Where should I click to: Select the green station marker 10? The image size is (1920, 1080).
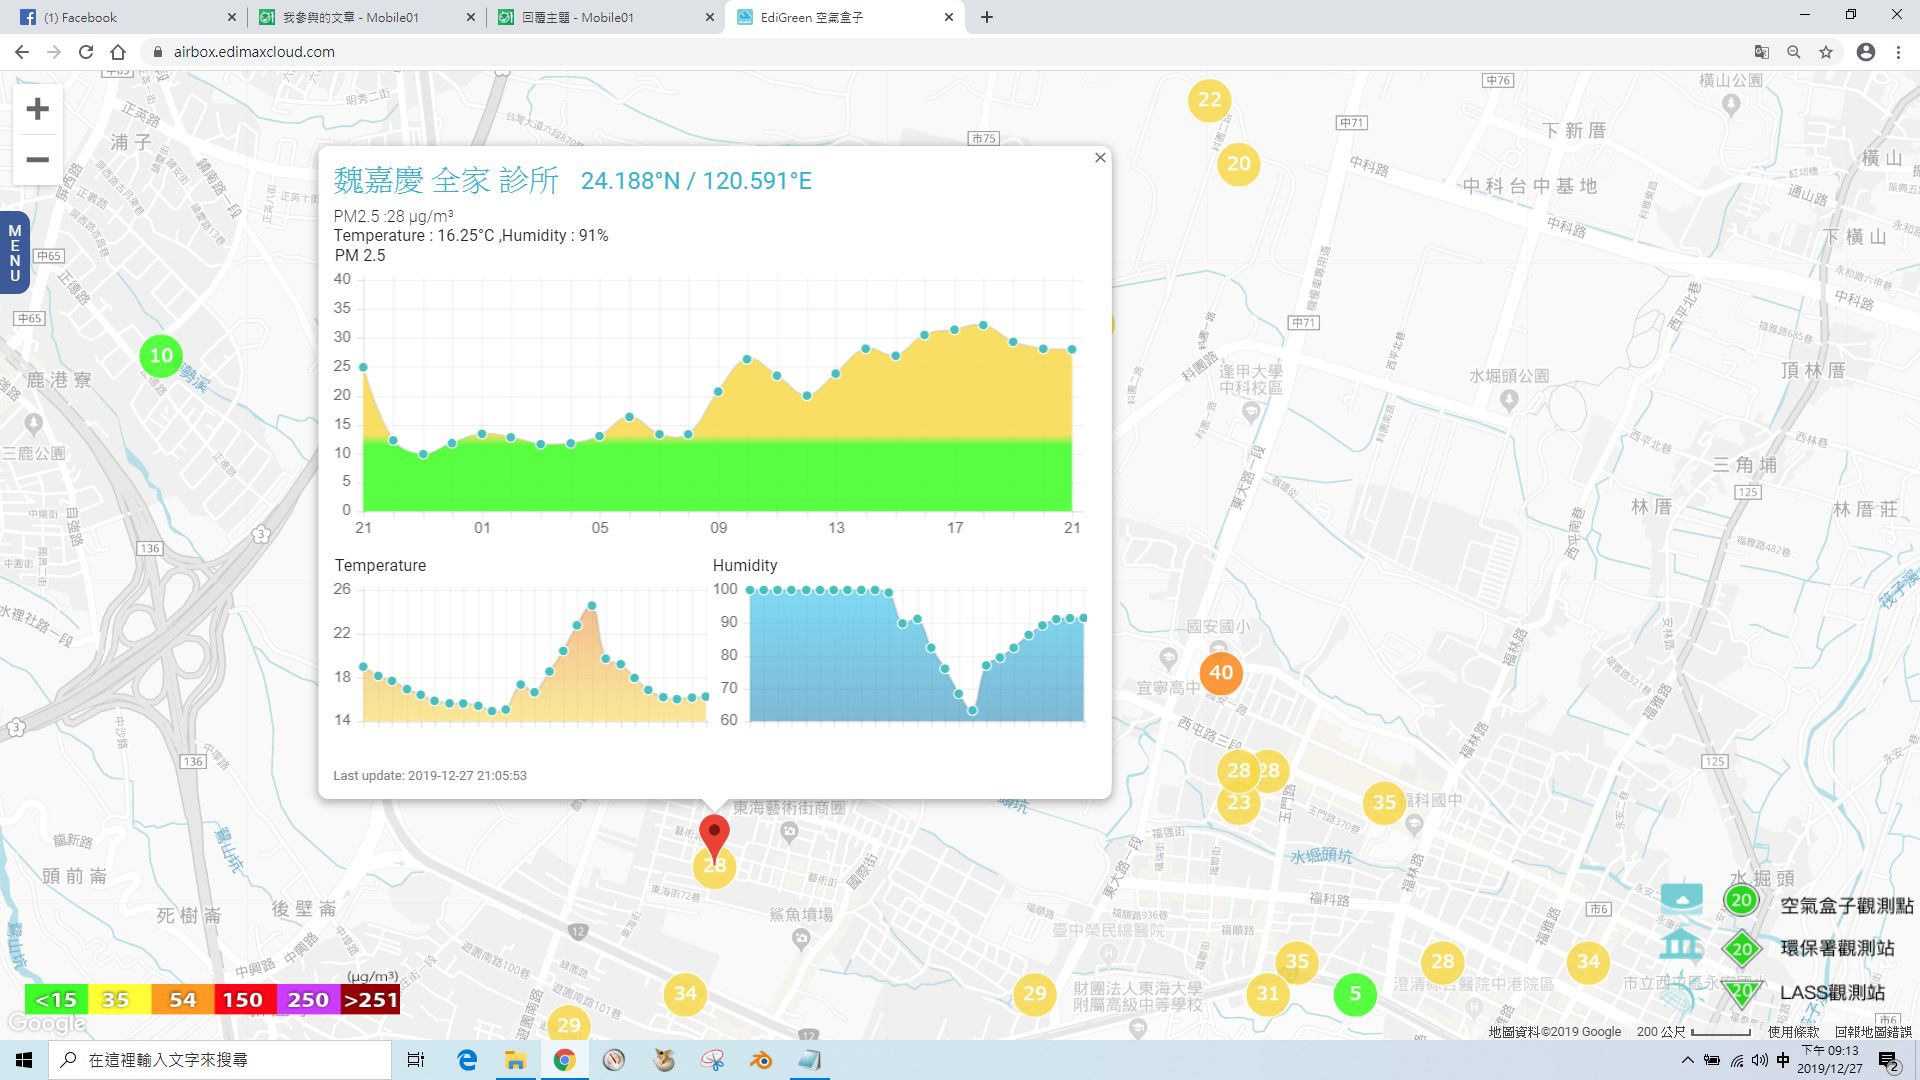(x=161, y=355)
